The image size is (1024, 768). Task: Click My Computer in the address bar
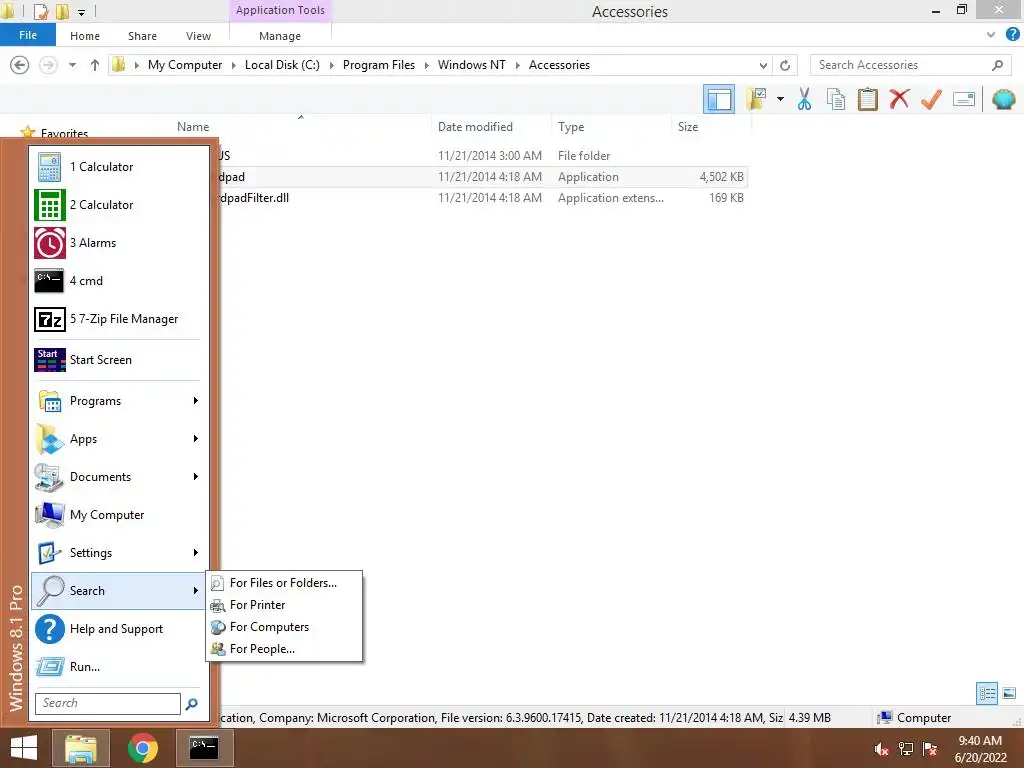pos(185,65)
